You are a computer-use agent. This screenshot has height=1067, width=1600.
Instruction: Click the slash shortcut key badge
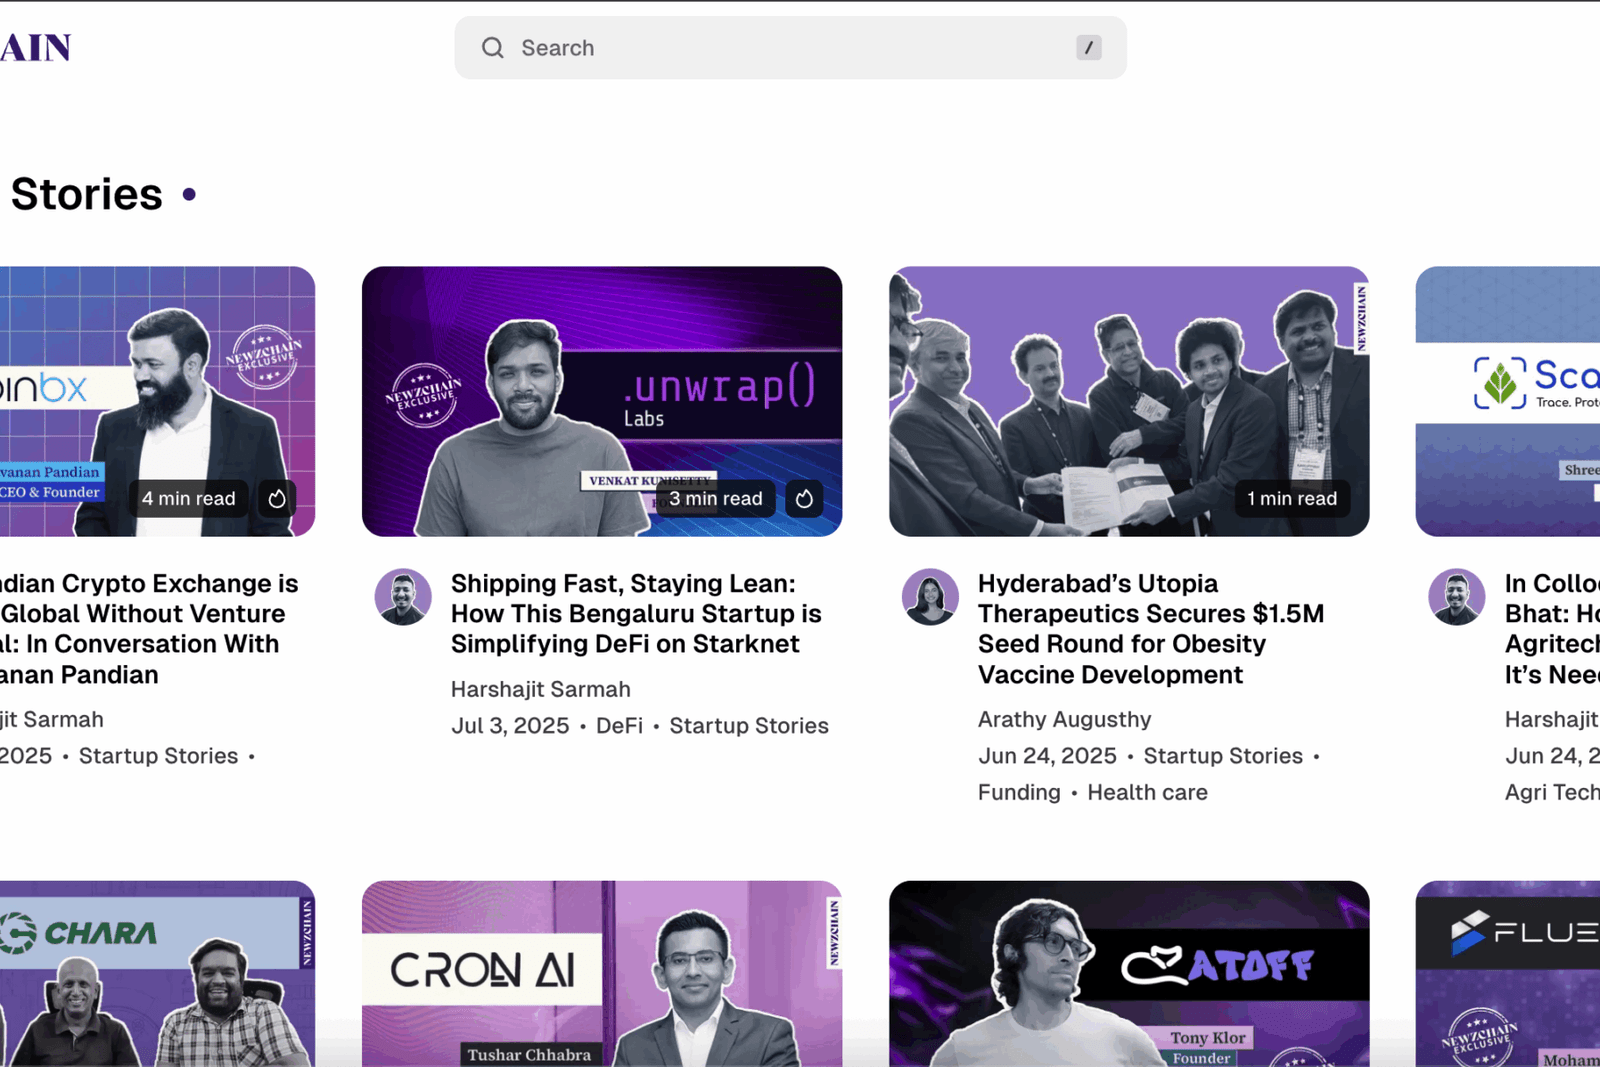click(x=1088, y=48)
